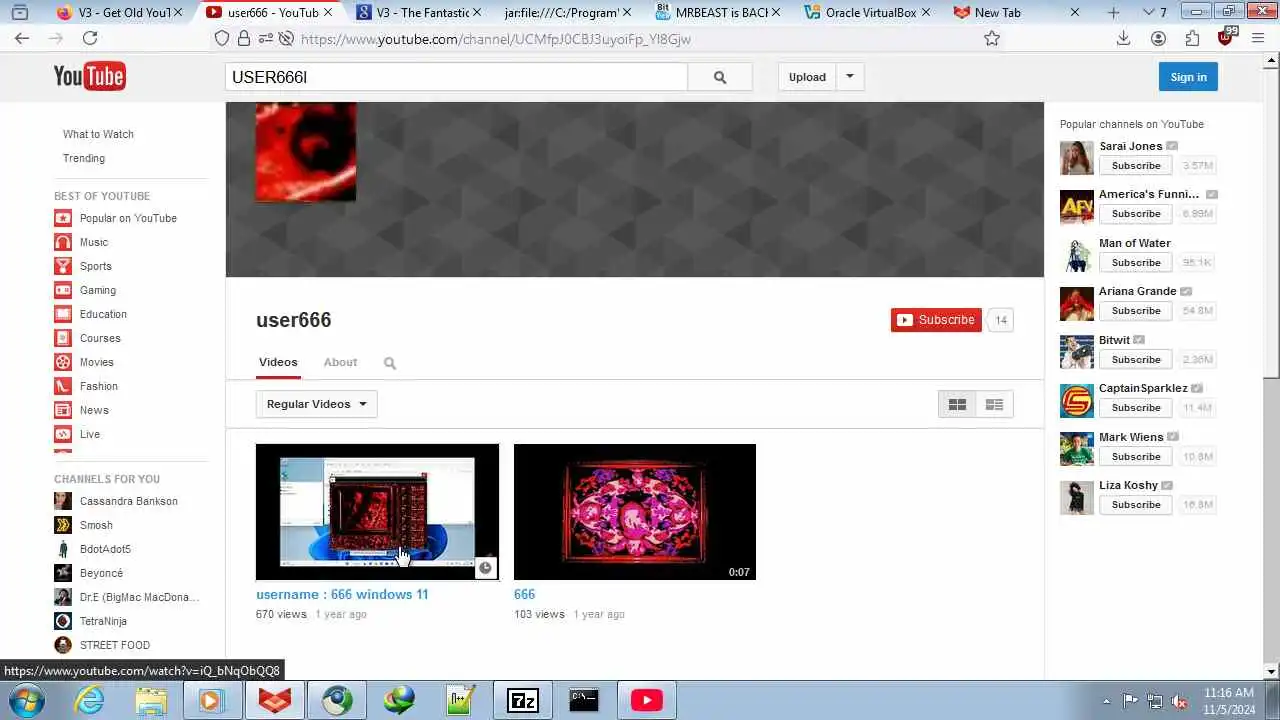
Task: Click the Music headphones icon
Action: [63, 242]
